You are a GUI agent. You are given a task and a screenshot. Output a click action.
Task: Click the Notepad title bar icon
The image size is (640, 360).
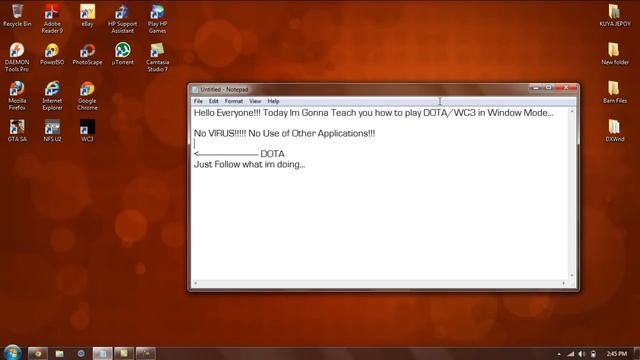pos(195,89)
